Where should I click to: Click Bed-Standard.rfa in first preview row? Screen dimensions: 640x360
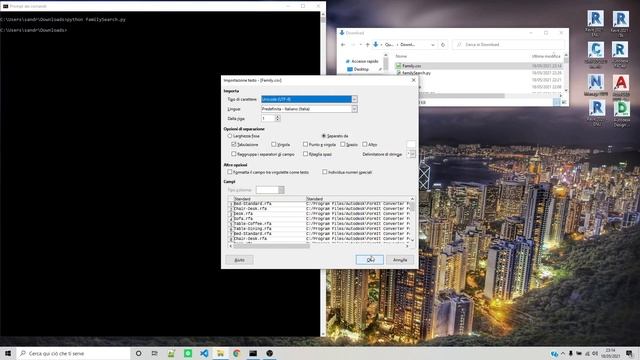(x=252, y=203)
